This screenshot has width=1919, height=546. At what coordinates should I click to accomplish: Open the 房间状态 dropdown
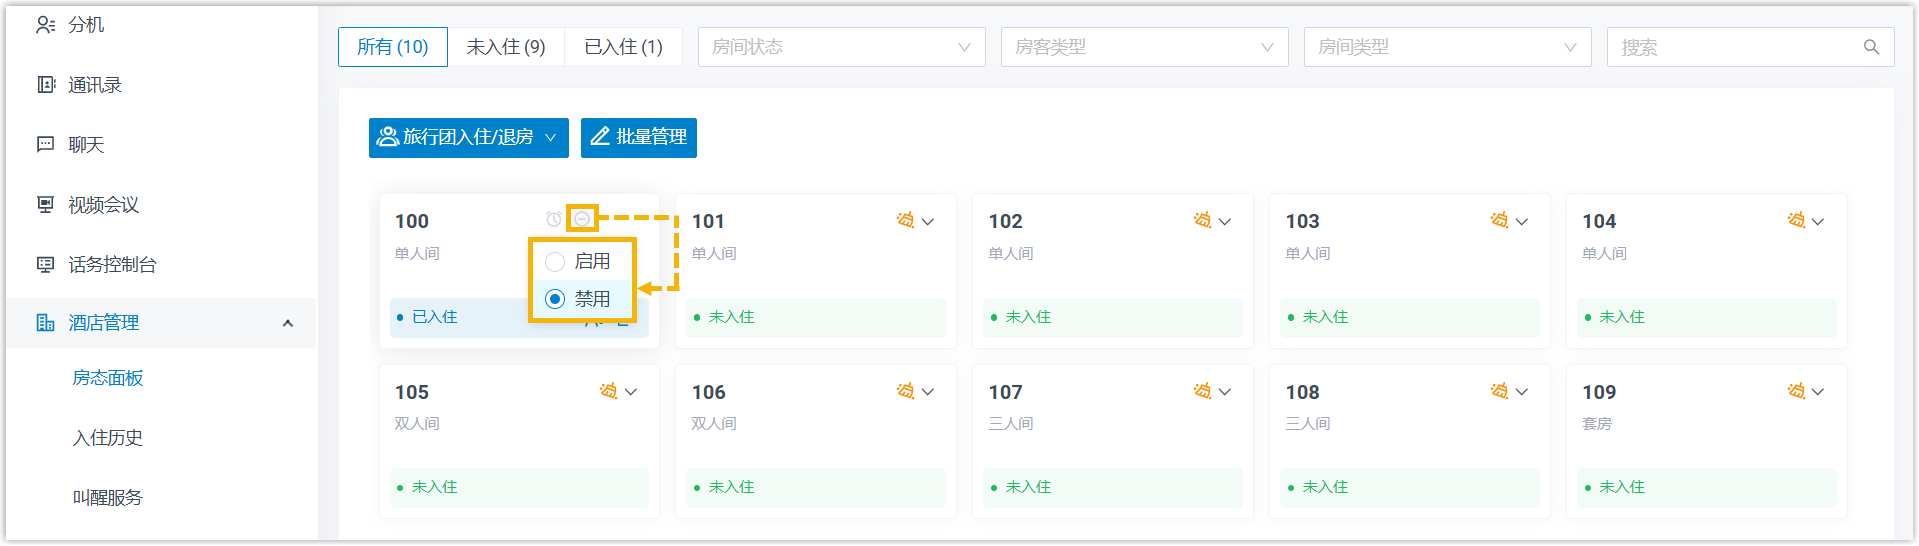841,47
